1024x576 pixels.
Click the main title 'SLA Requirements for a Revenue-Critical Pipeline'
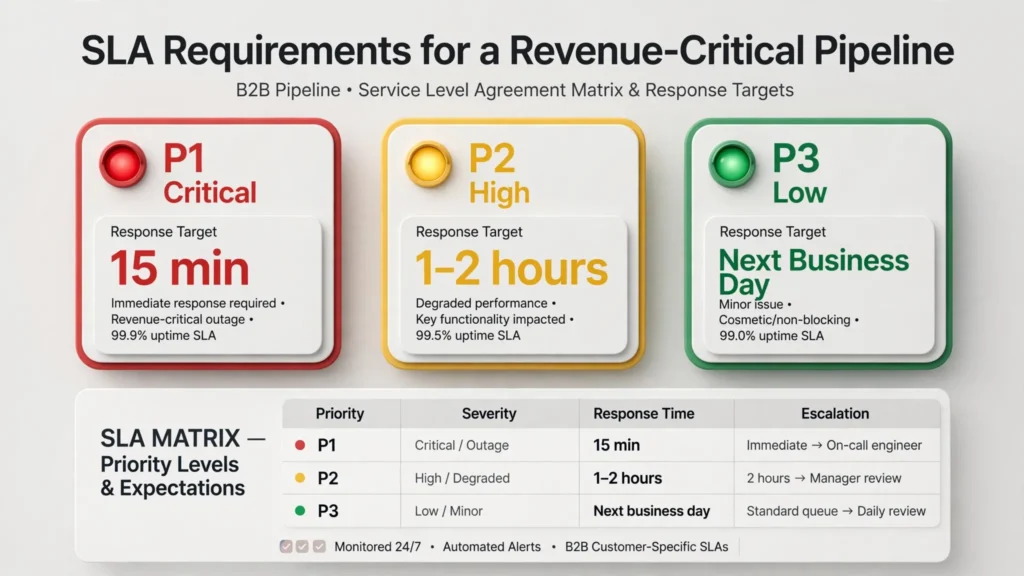pos(517,50)
